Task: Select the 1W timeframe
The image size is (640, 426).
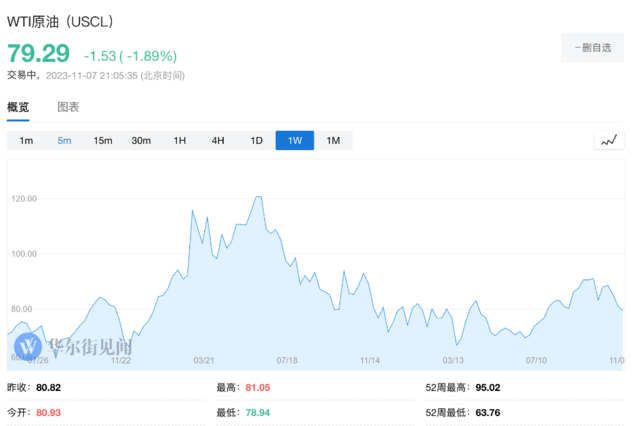Action: [295, 141]
